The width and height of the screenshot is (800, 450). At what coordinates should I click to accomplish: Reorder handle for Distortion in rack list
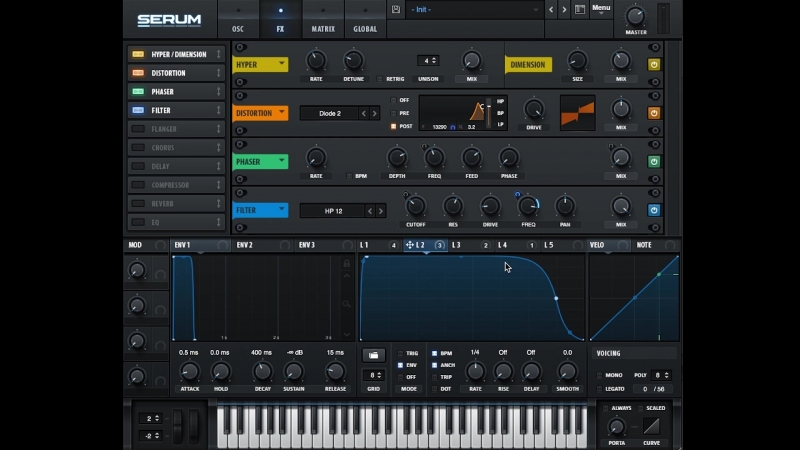click(218, 73)
